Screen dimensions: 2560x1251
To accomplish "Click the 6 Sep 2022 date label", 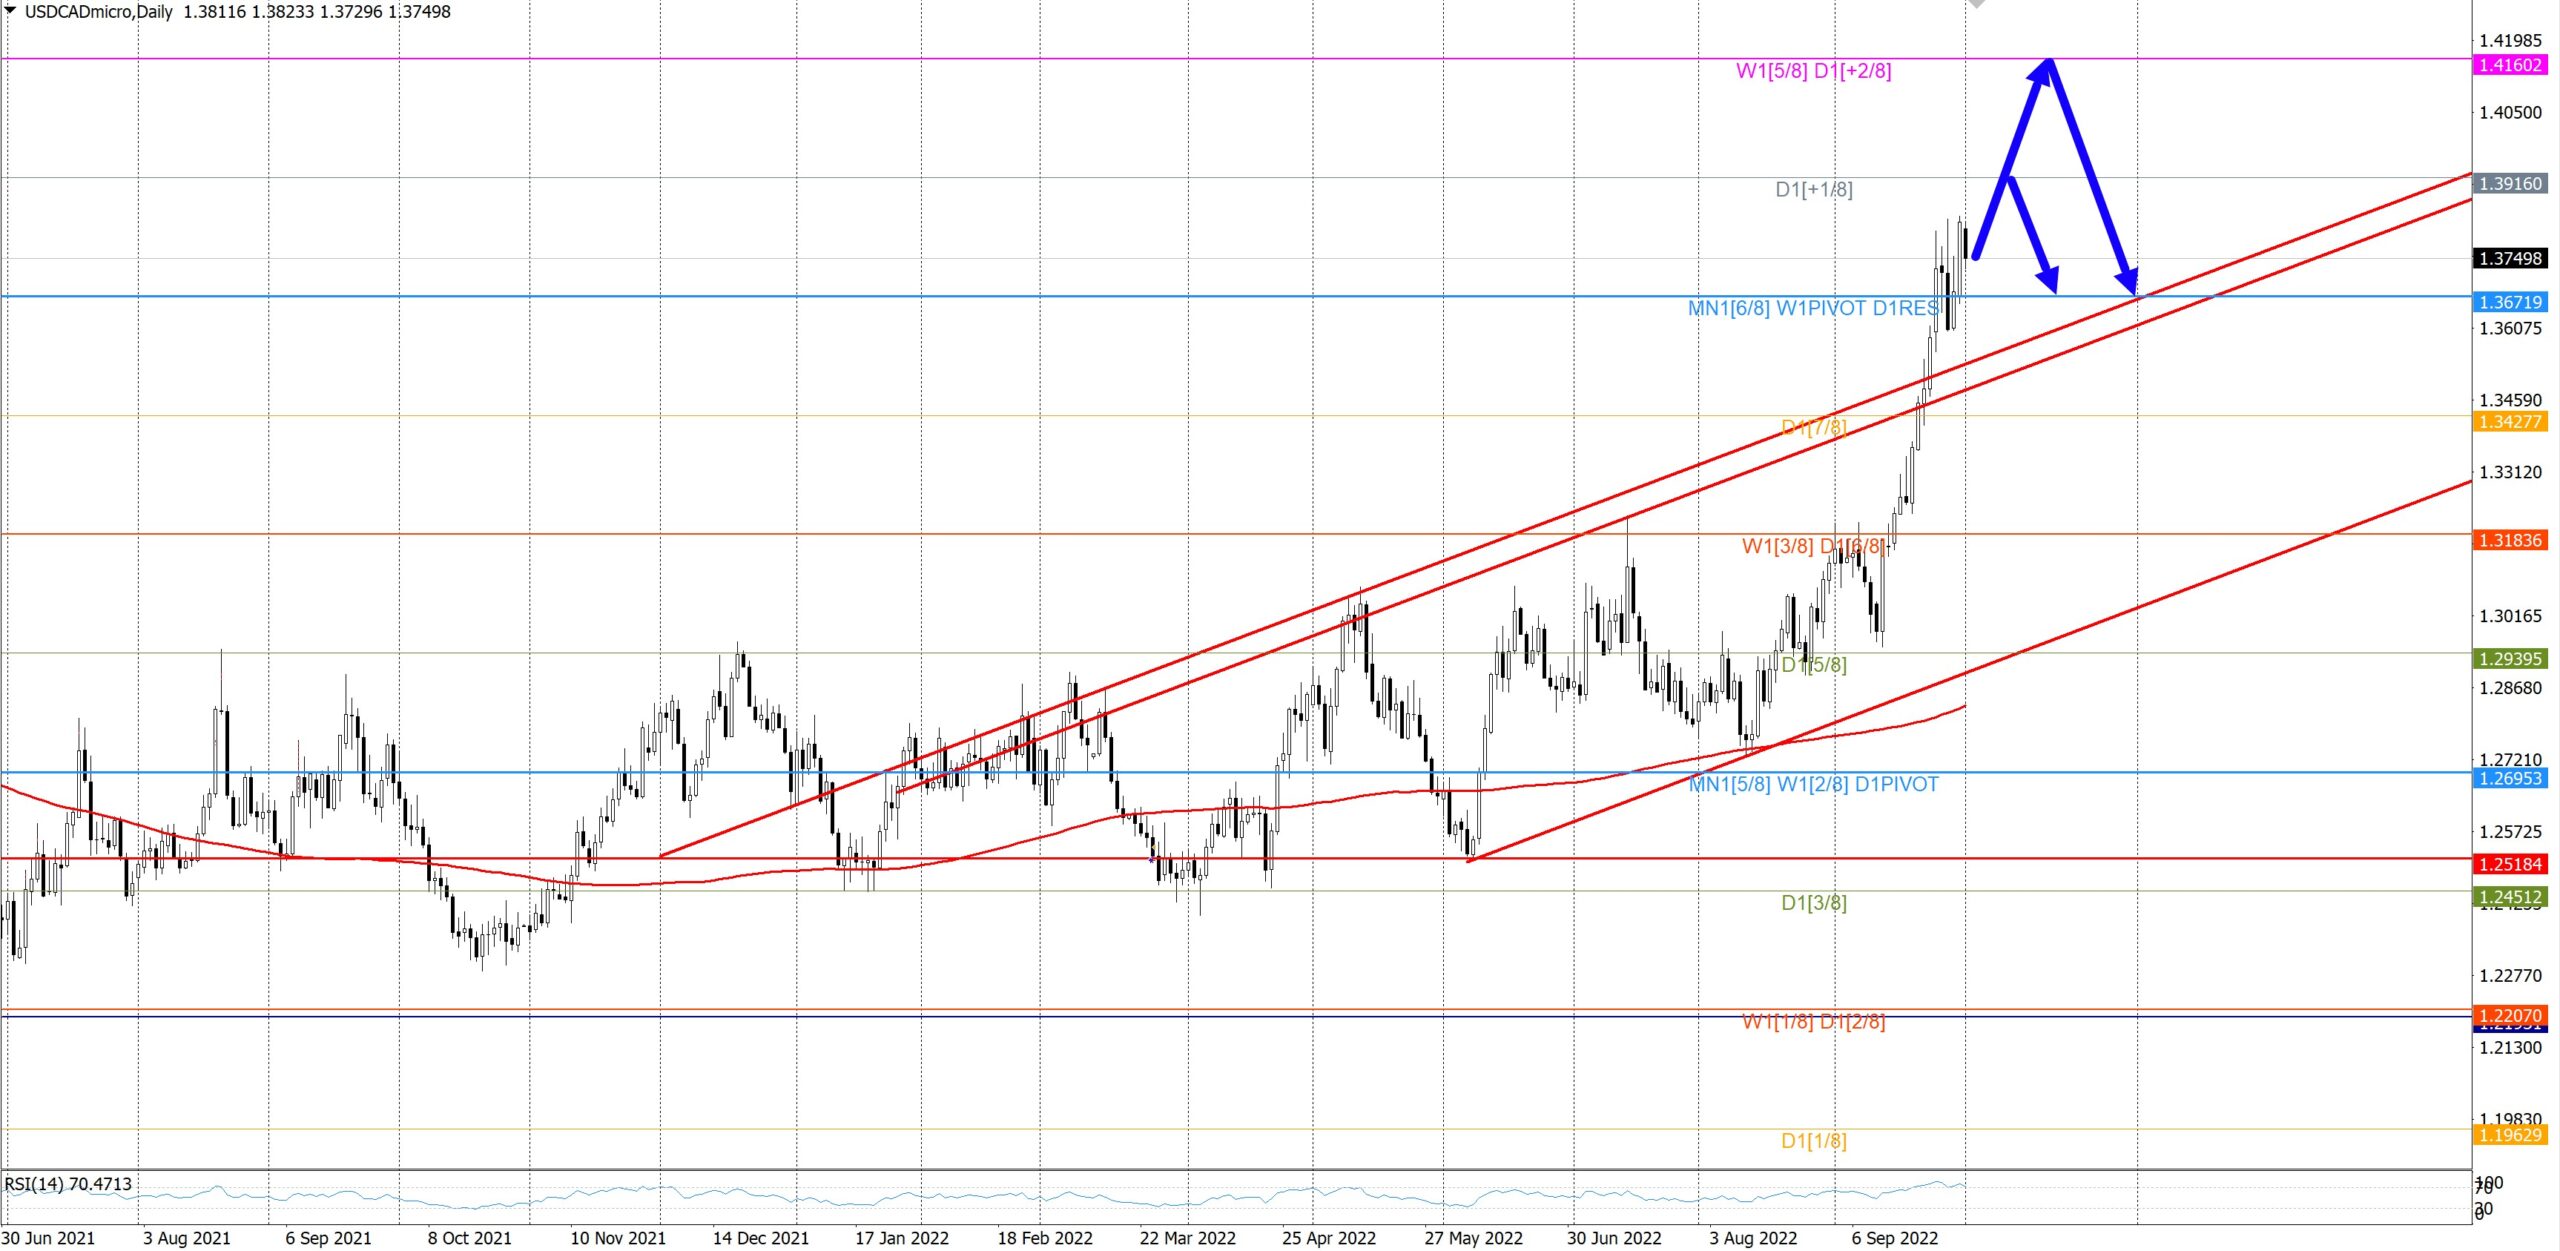I will (1894, 1238).
